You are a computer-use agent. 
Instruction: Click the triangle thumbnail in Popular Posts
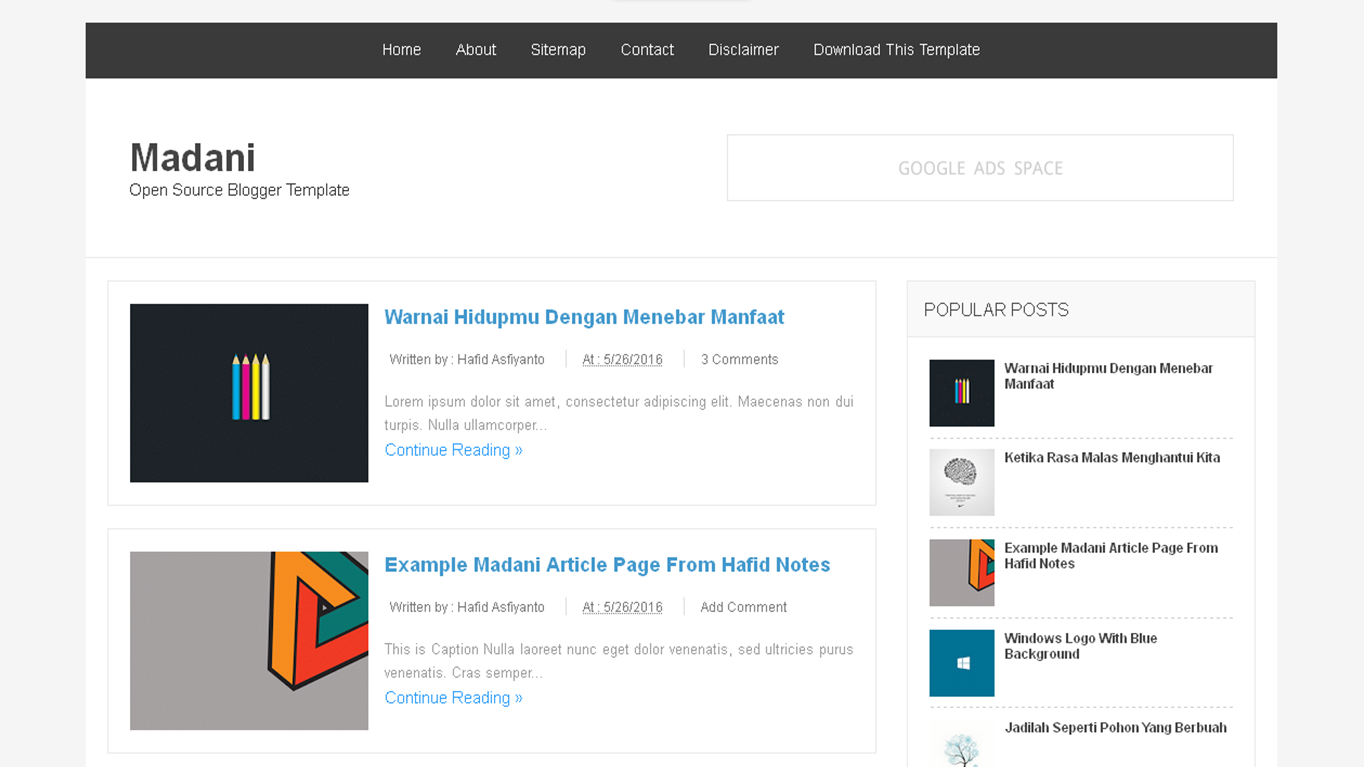click(961, 573)
